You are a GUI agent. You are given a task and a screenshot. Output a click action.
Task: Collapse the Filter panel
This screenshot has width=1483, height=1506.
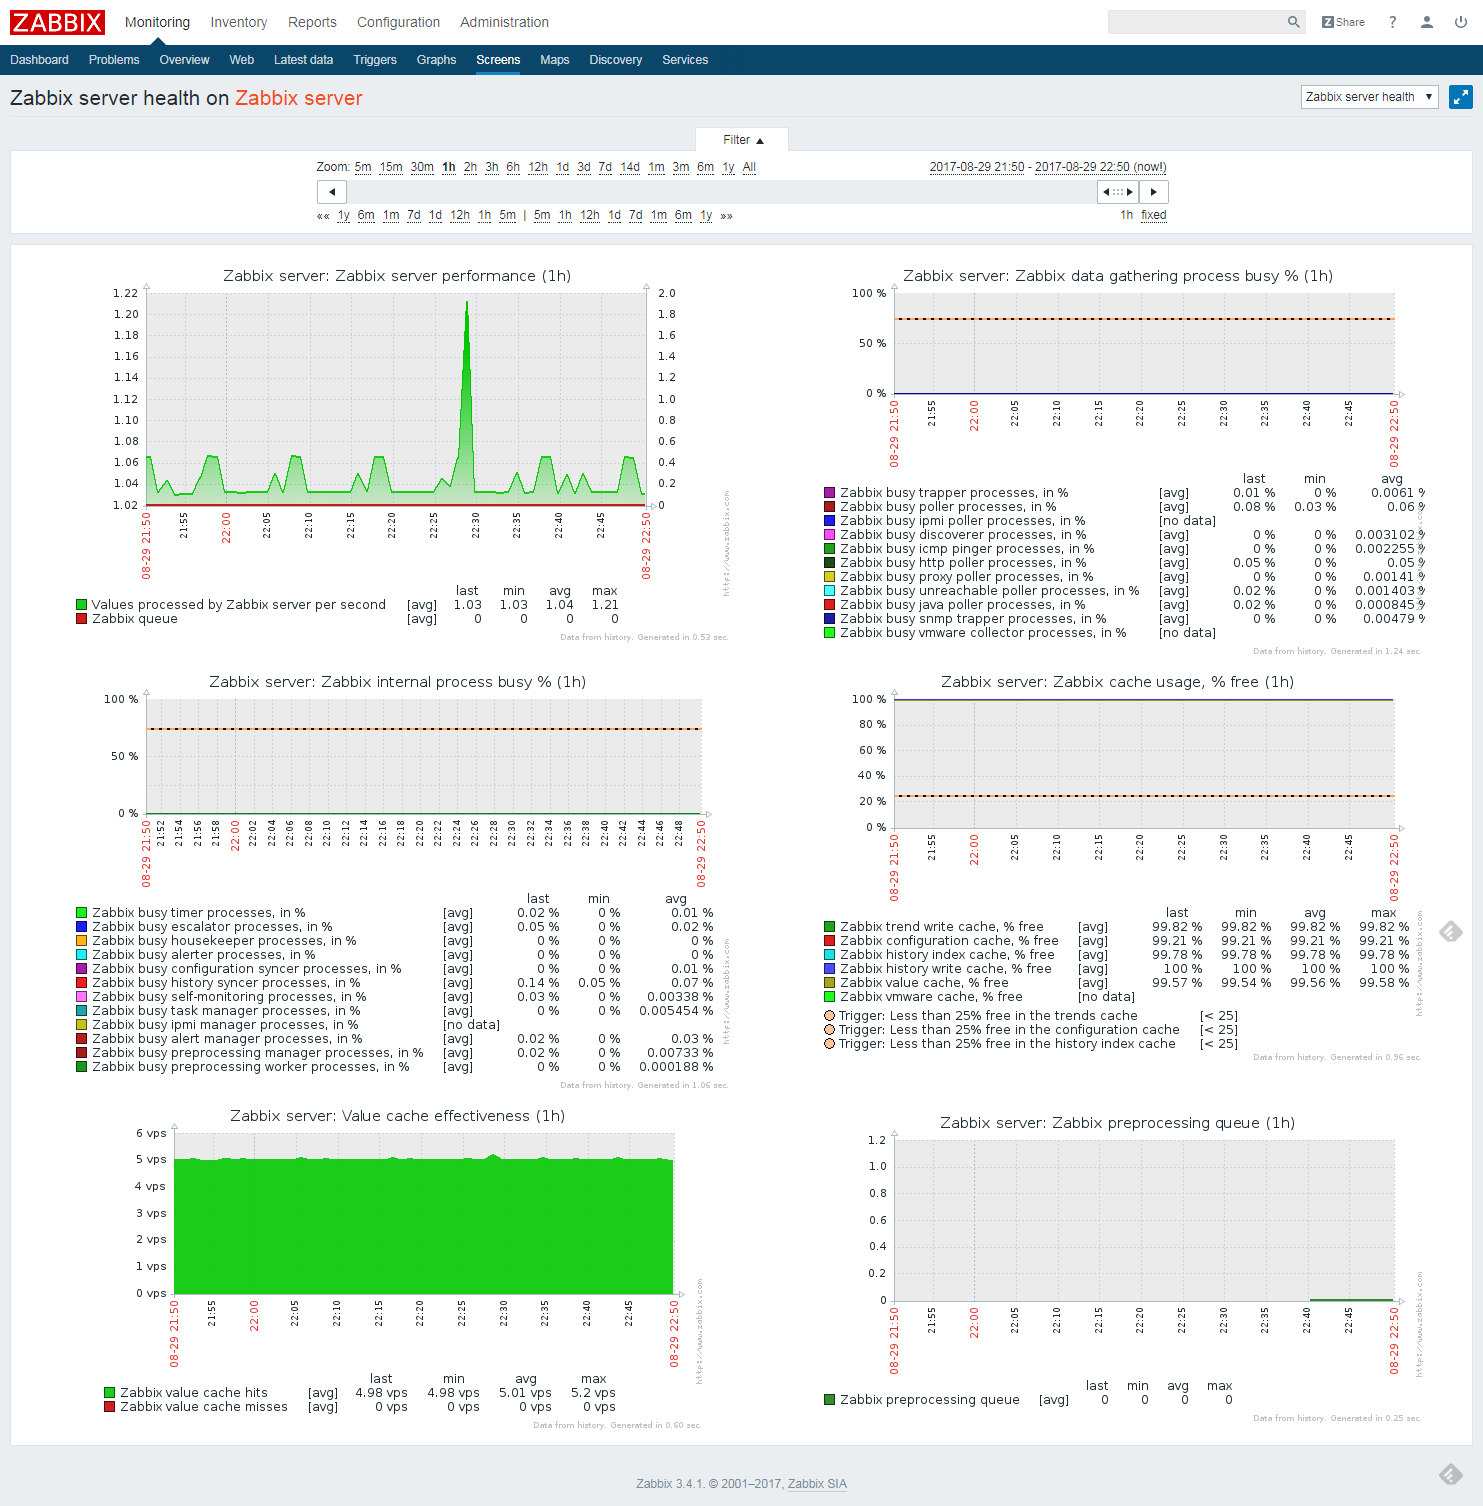(x=742, y=140)
